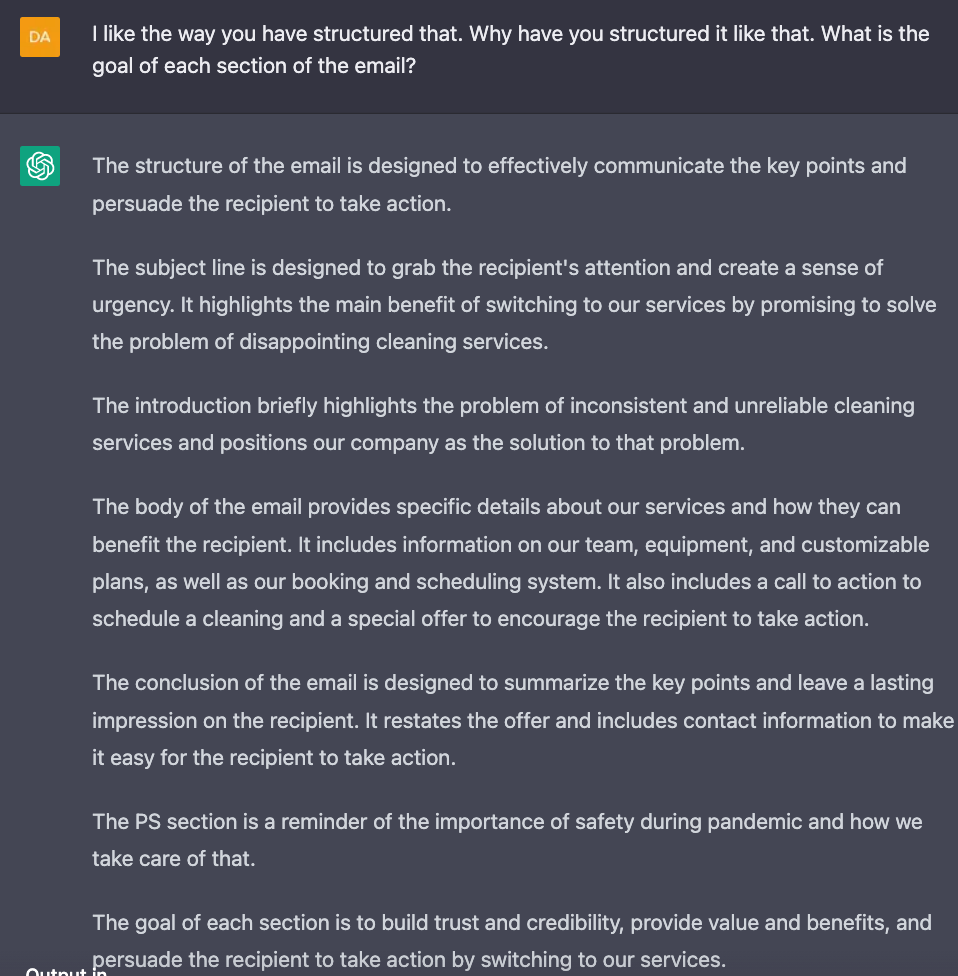Click the paragraph starting 'The introduction briefly highlights'
958x976 pixels.
tap(503, 424)
